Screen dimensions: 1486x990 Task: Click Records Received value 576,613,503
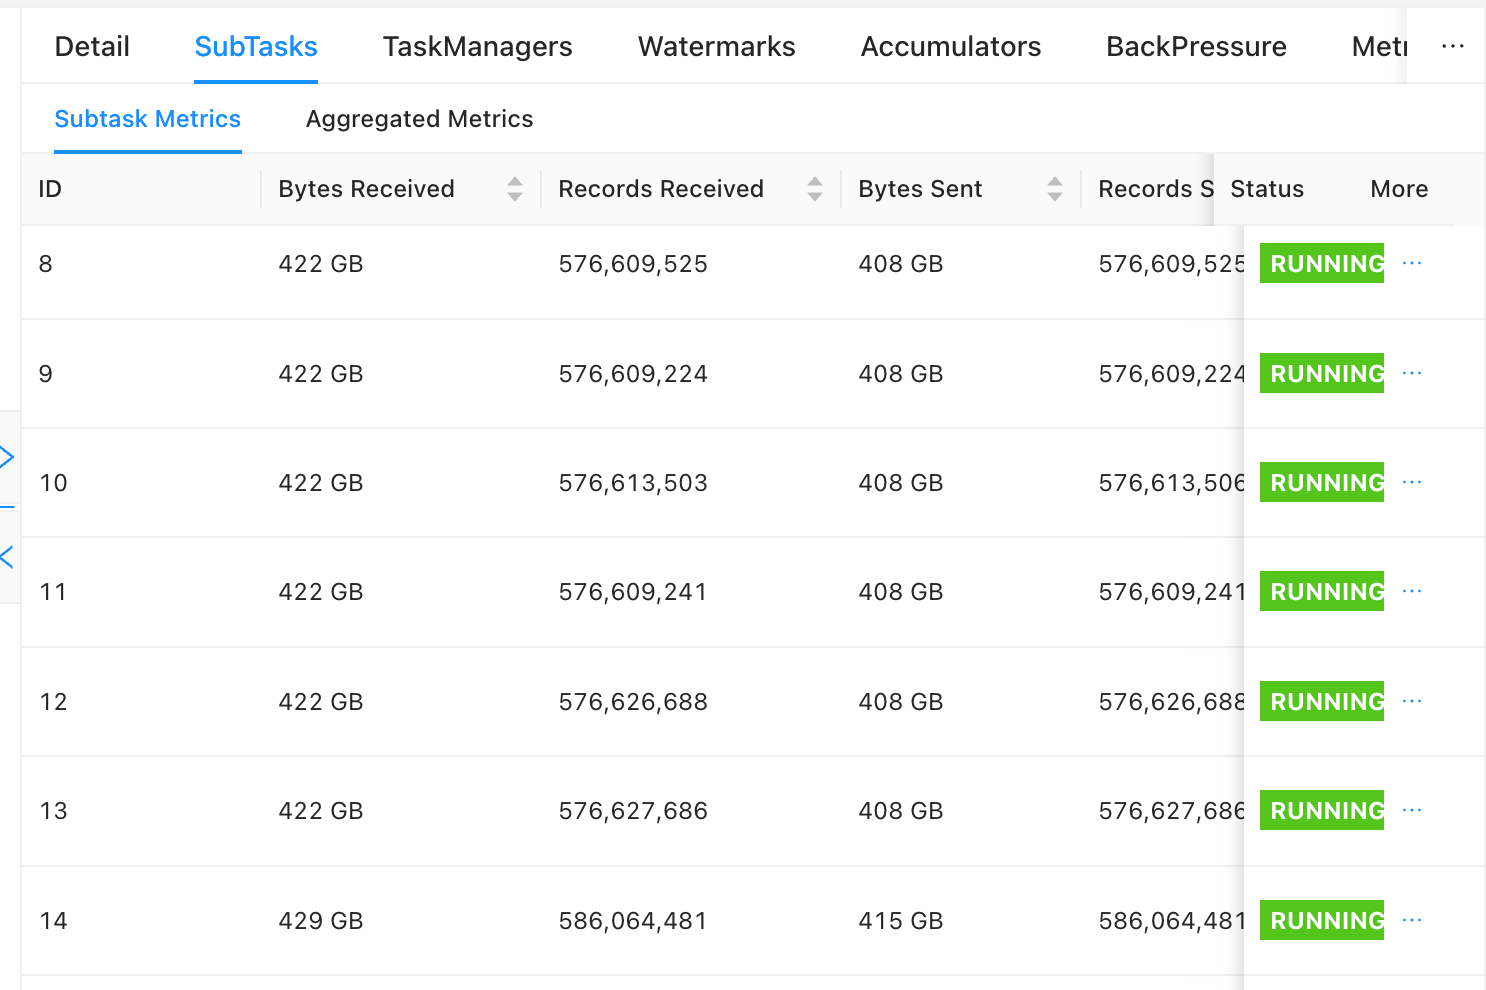[633, 483]
